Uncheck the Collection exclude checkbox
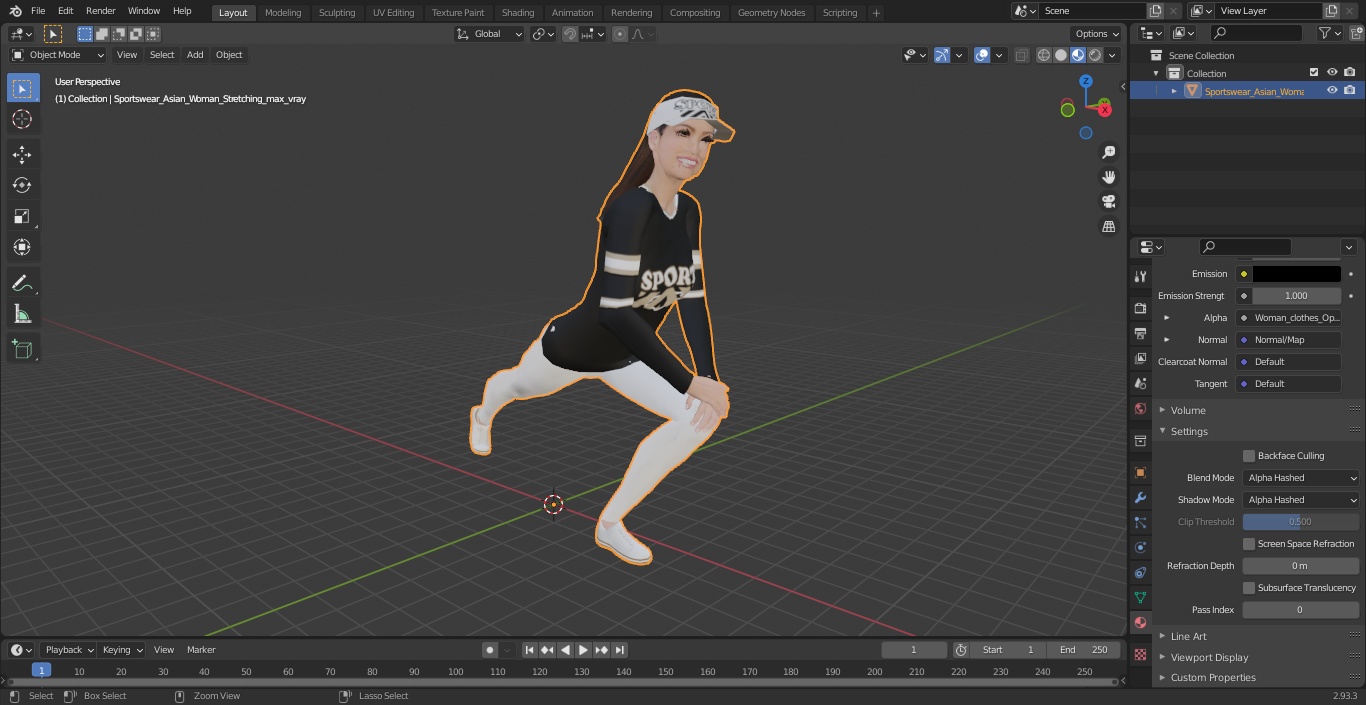1366x705 pixels. point(1314,73)
